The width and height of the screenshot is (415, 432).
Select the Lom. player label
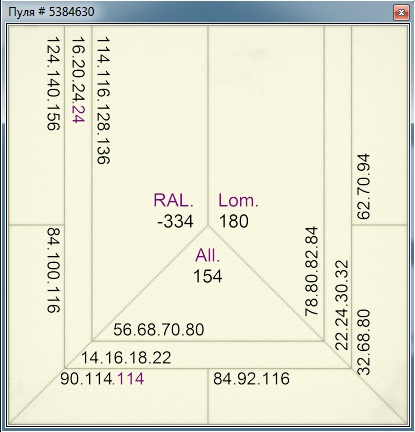(239, 200)
